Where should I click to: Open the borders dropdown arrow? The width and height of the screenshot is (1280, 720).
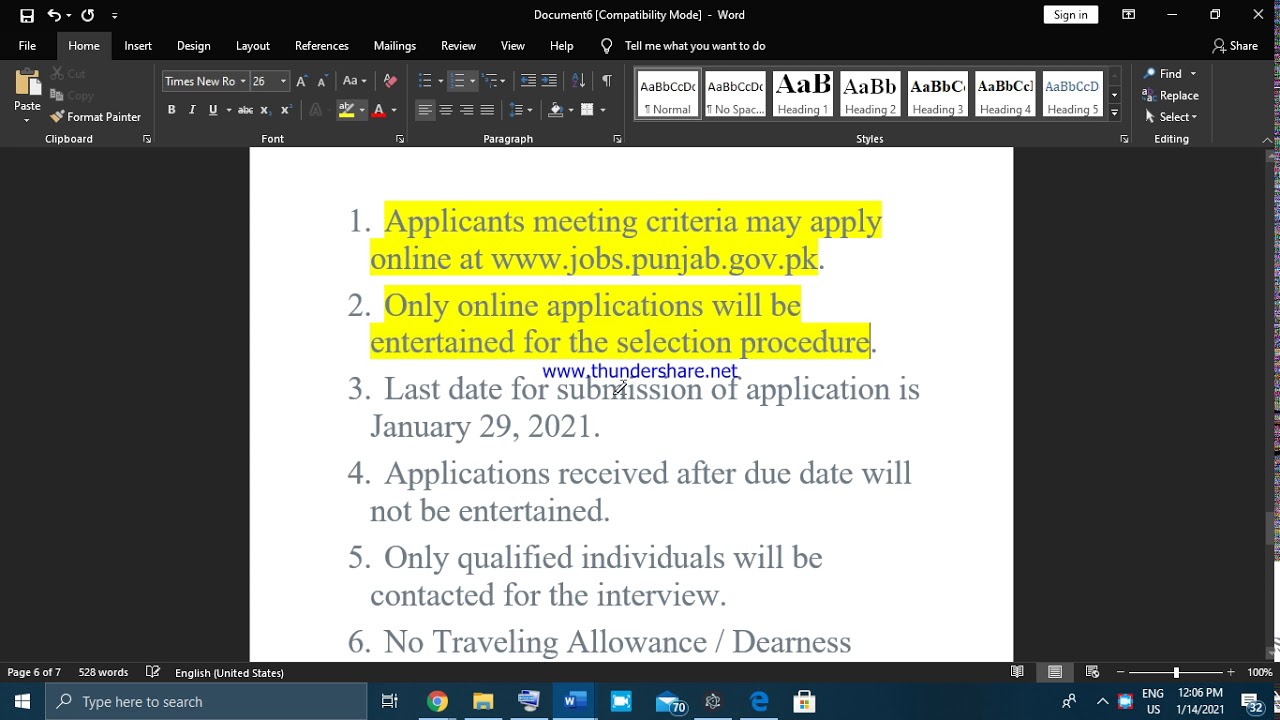[602, 110]
